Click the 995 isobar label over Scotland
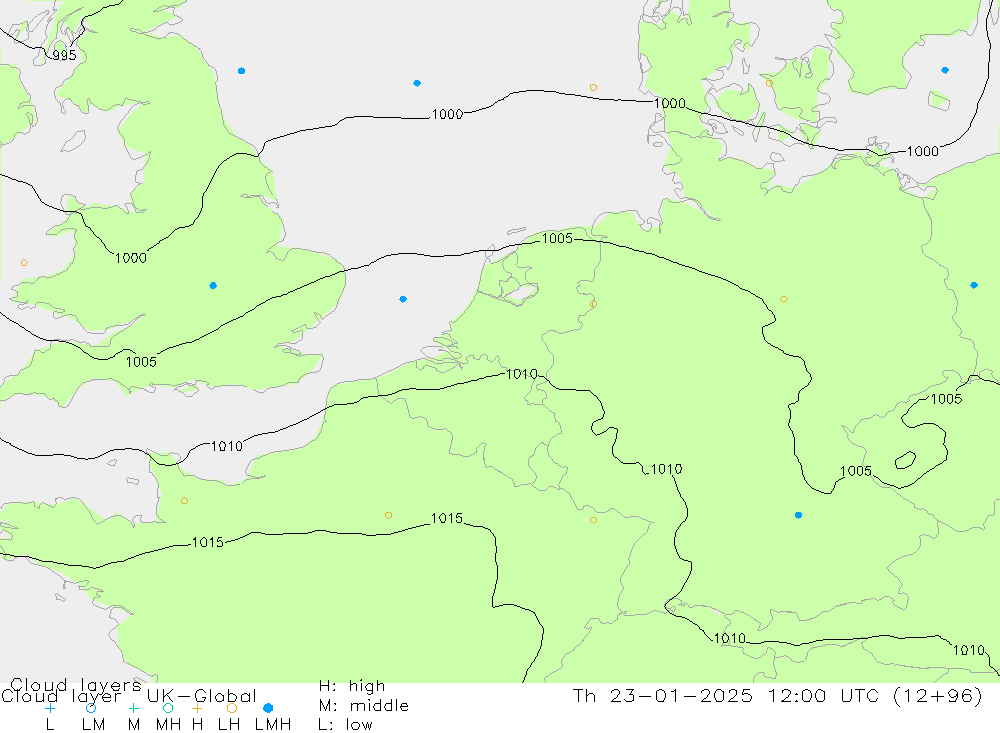The height and width of the screenshot is (733, 1000). pyautogui.click(x=64, y=56)
